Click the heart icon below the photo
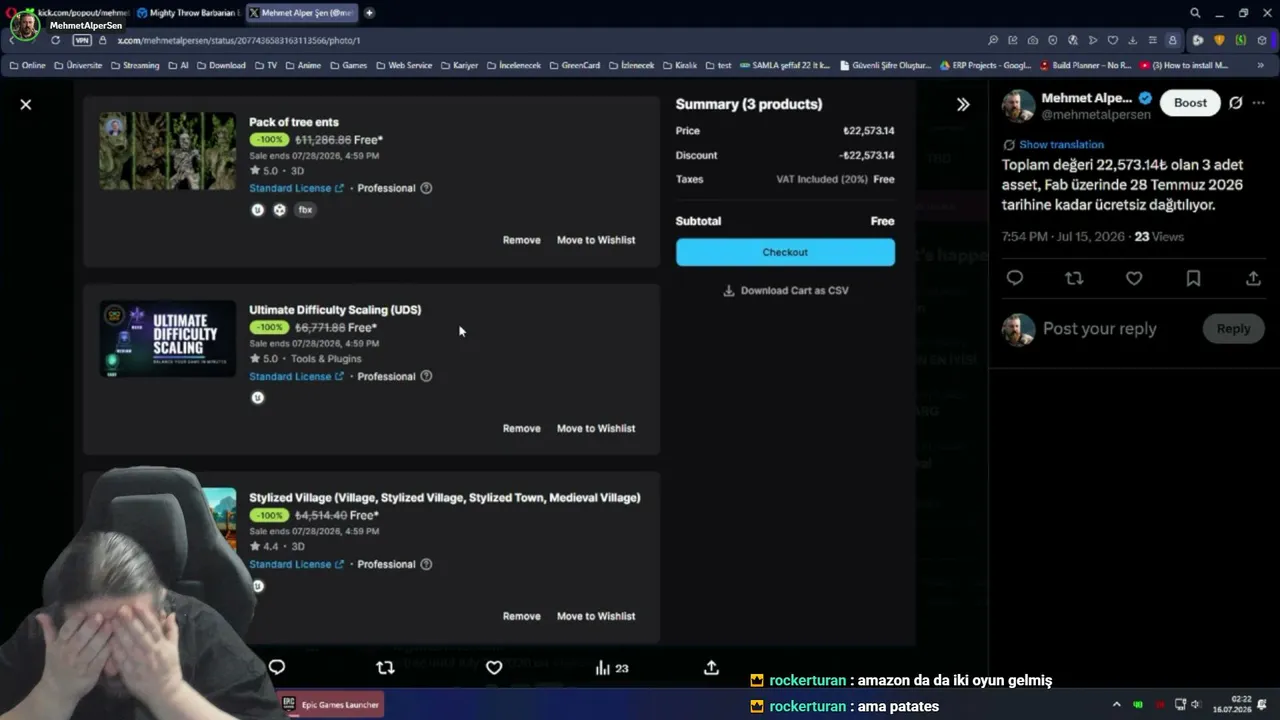Image resolution: width=1280 pixels, height=720 pixels. click(x=494, y=667)
